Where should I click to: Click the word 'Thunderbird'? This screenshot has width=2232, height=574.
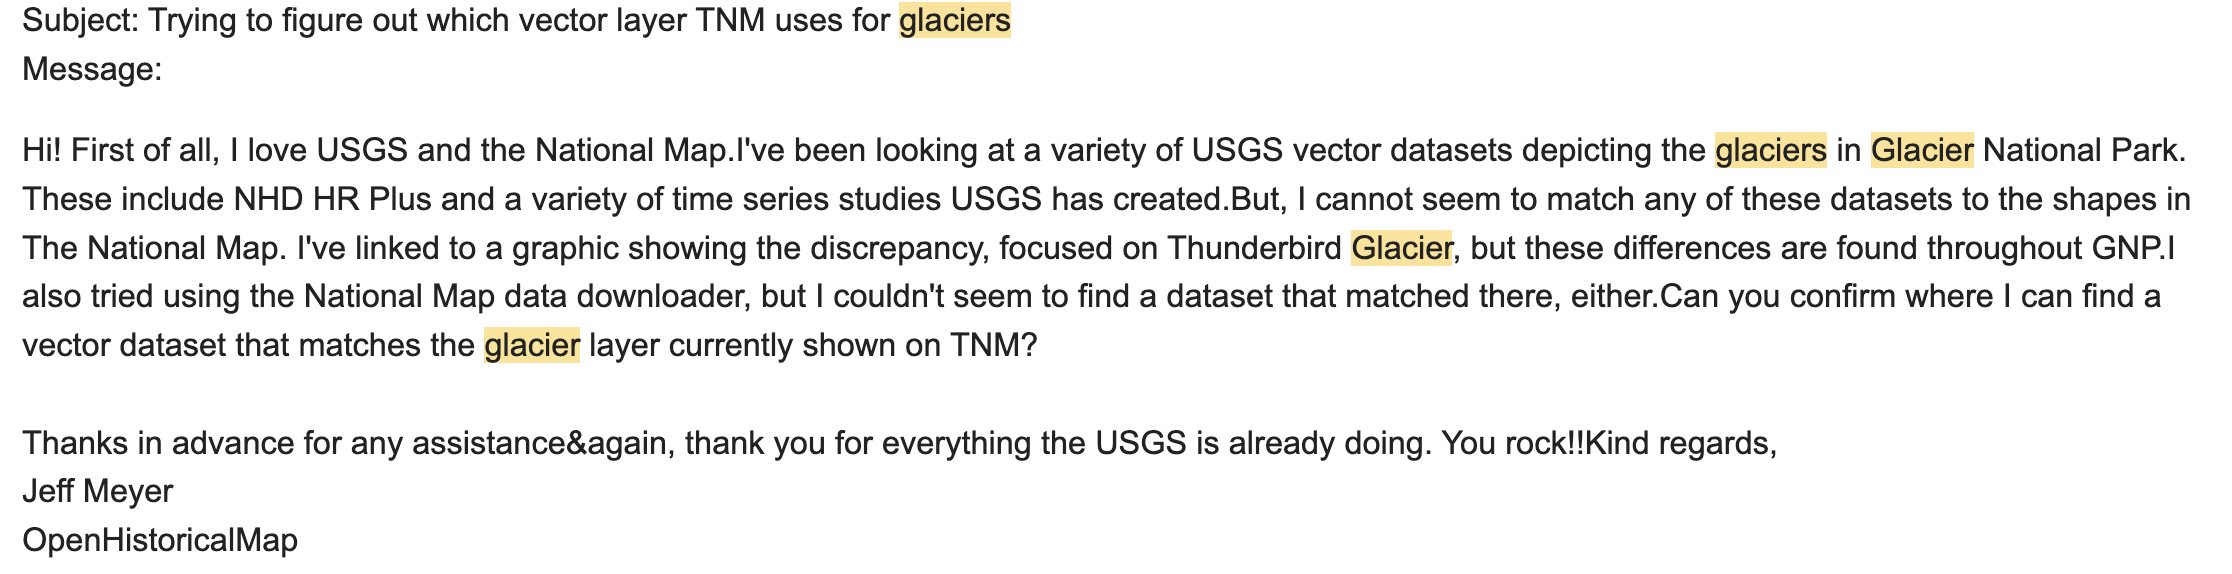(1254, 248)
